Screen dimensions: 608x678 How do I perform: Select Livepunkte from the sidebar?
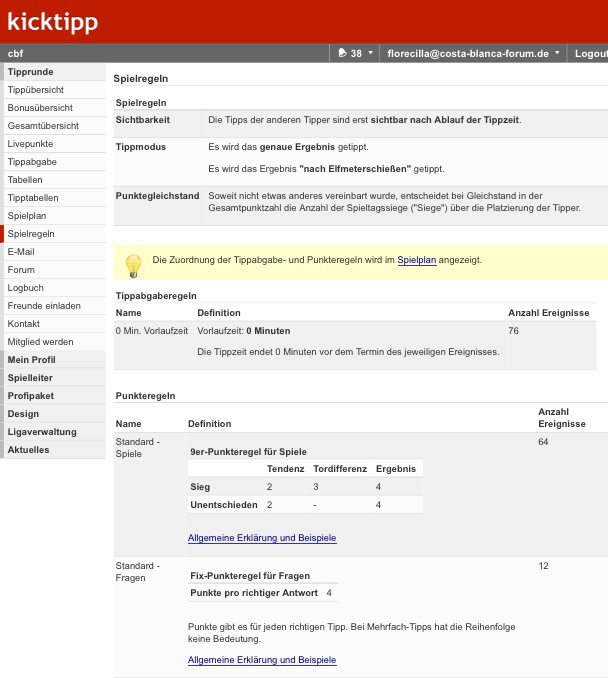(x=31, y=144)
